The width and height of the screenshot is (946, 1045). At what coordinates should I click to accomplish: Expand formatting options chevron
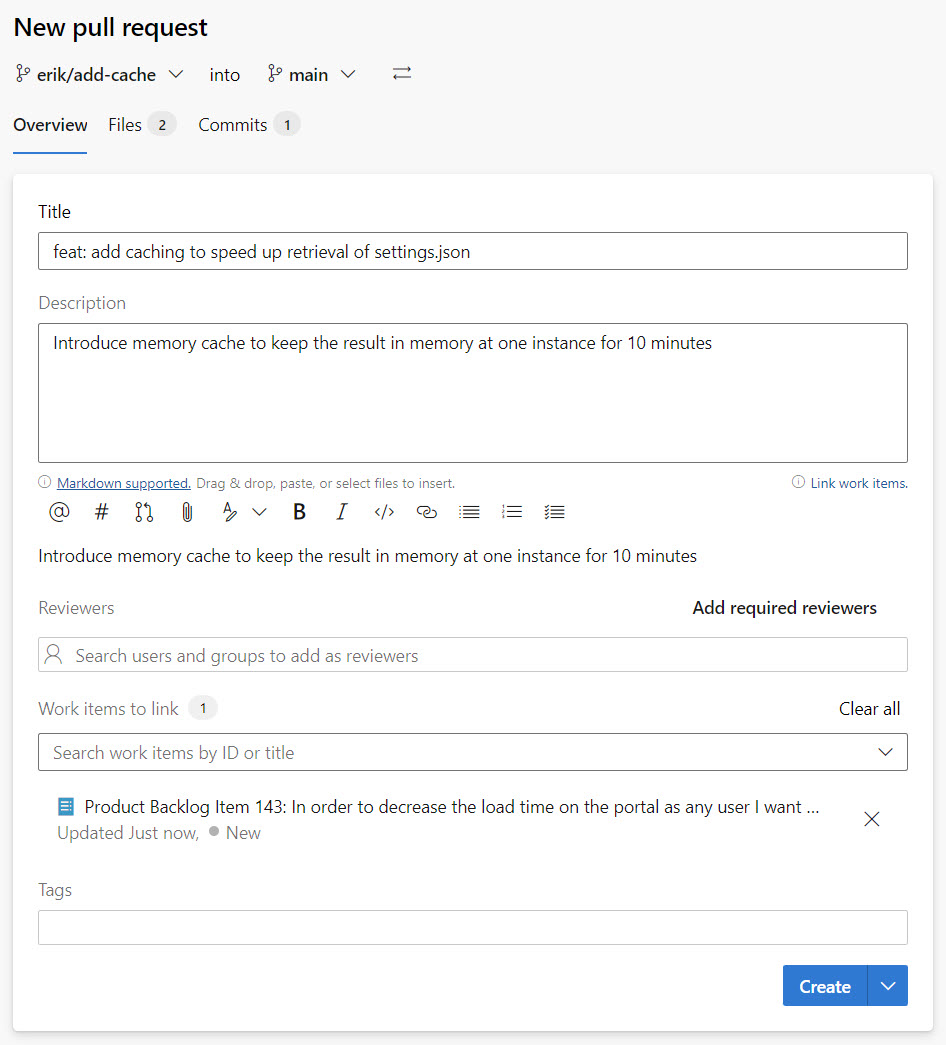coord(259,512)
